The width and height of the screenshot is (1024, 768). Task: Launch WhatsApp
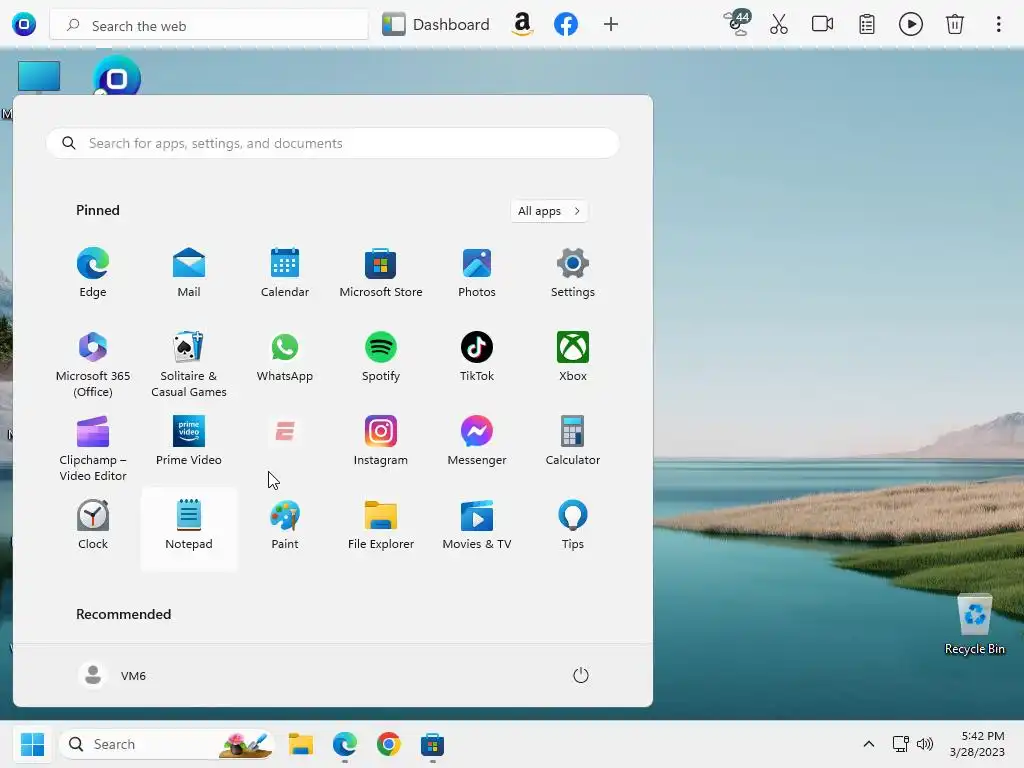[285, 357]
